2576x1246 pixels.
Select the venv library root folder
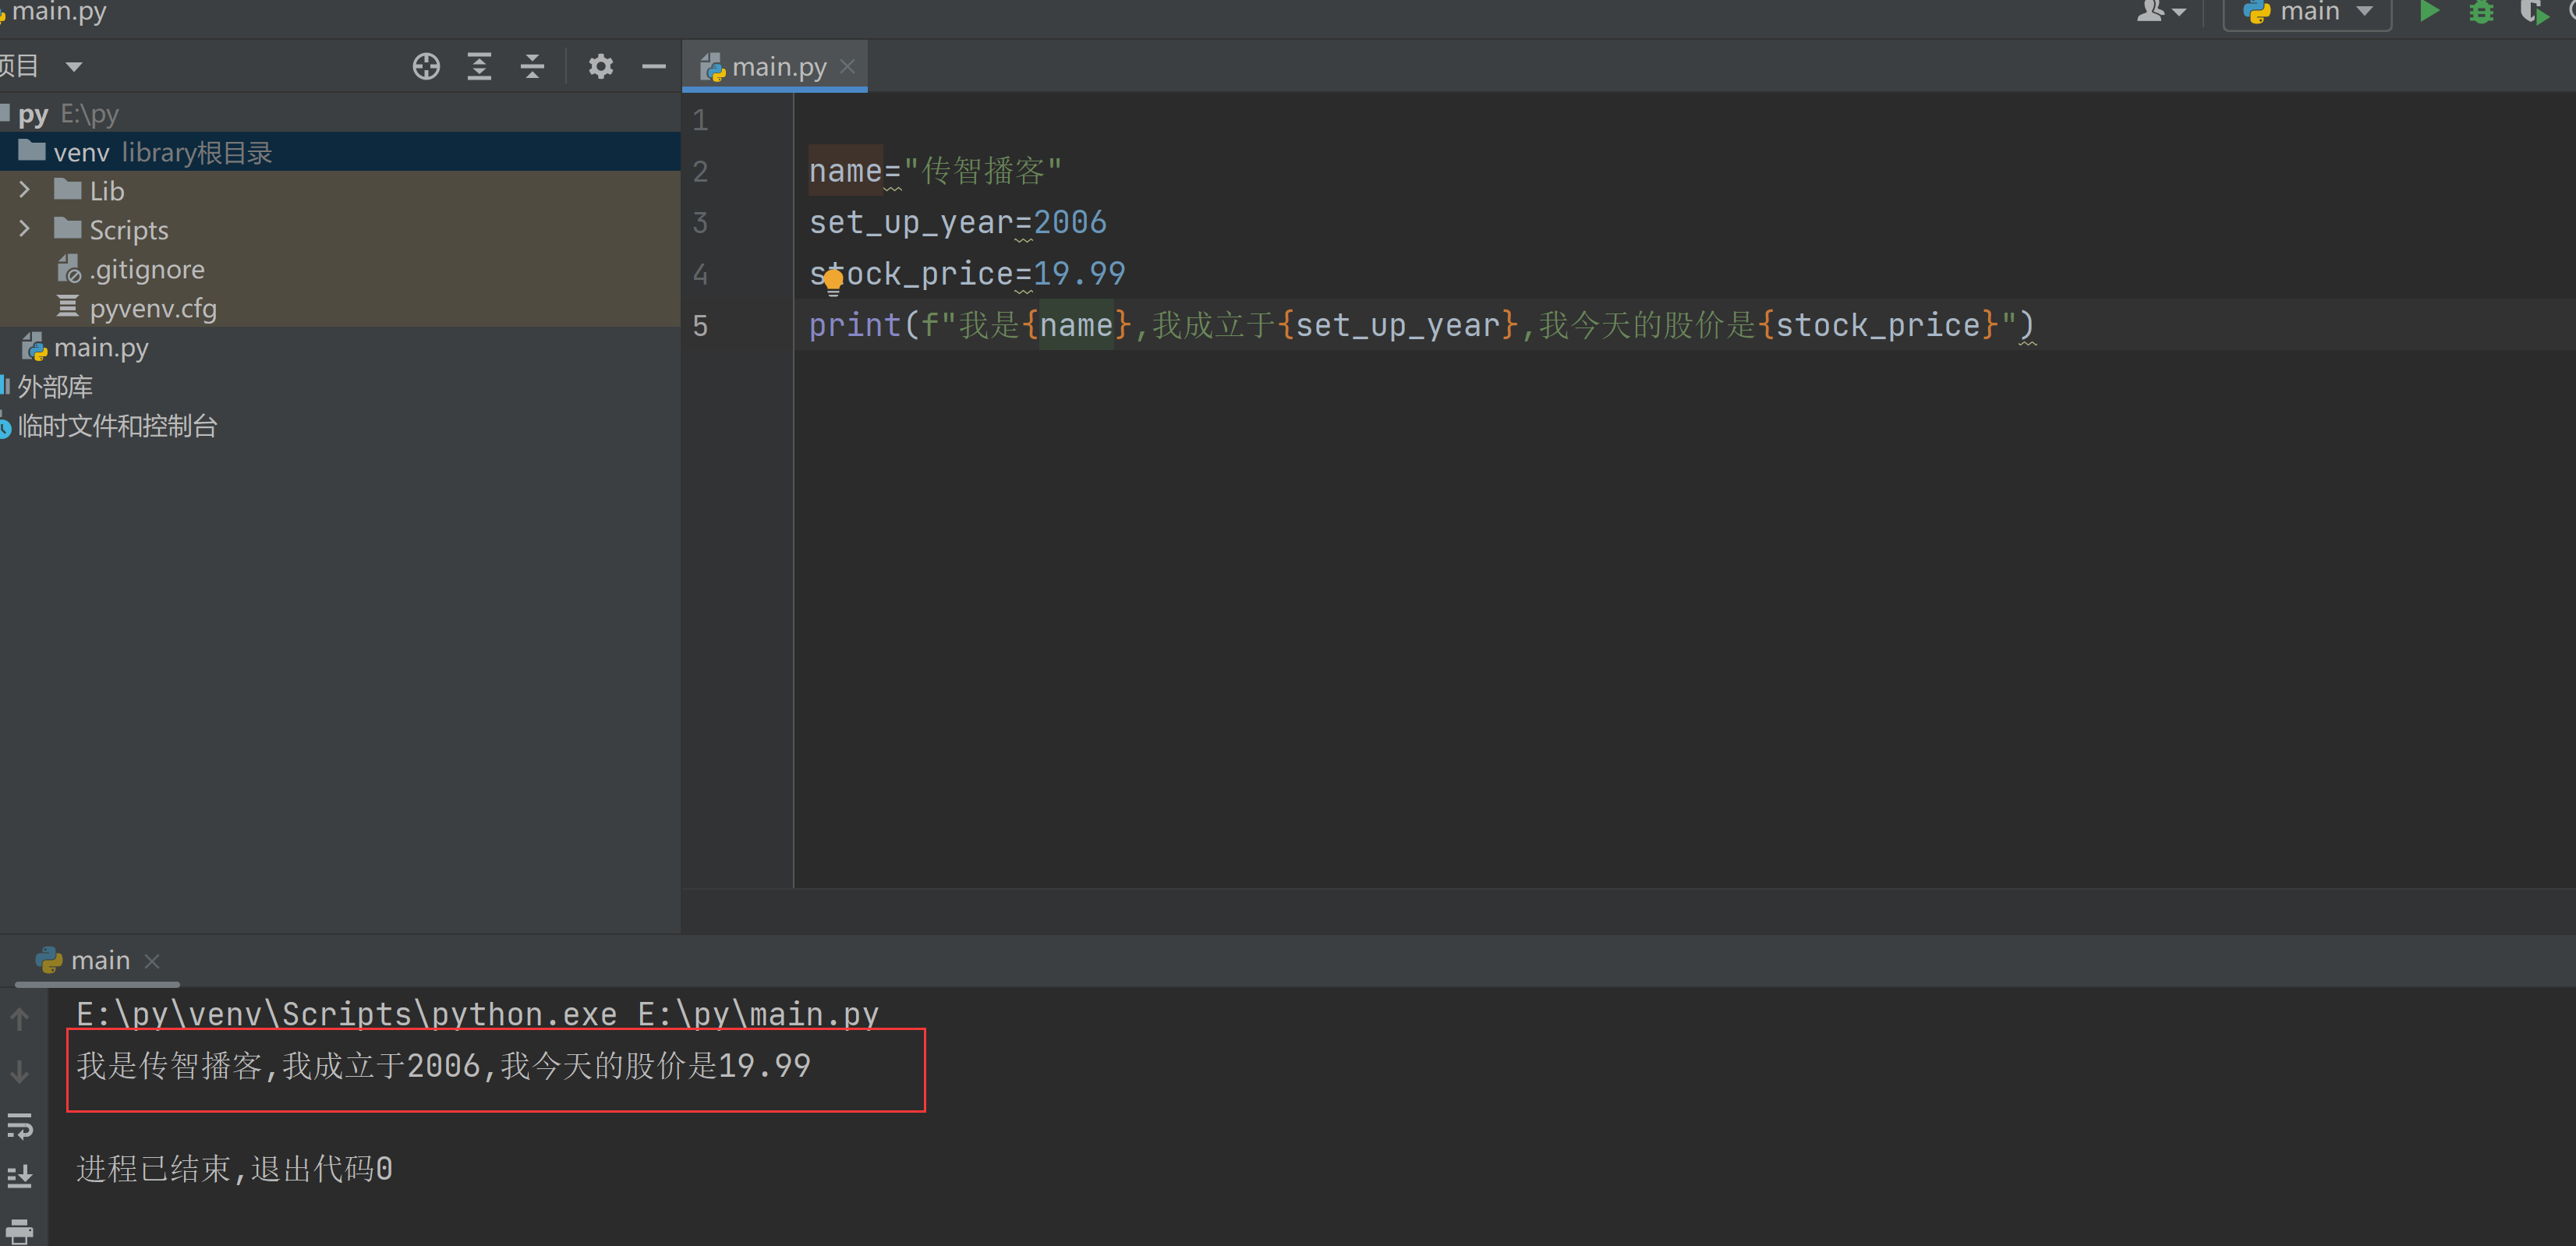tap(340, 152)
